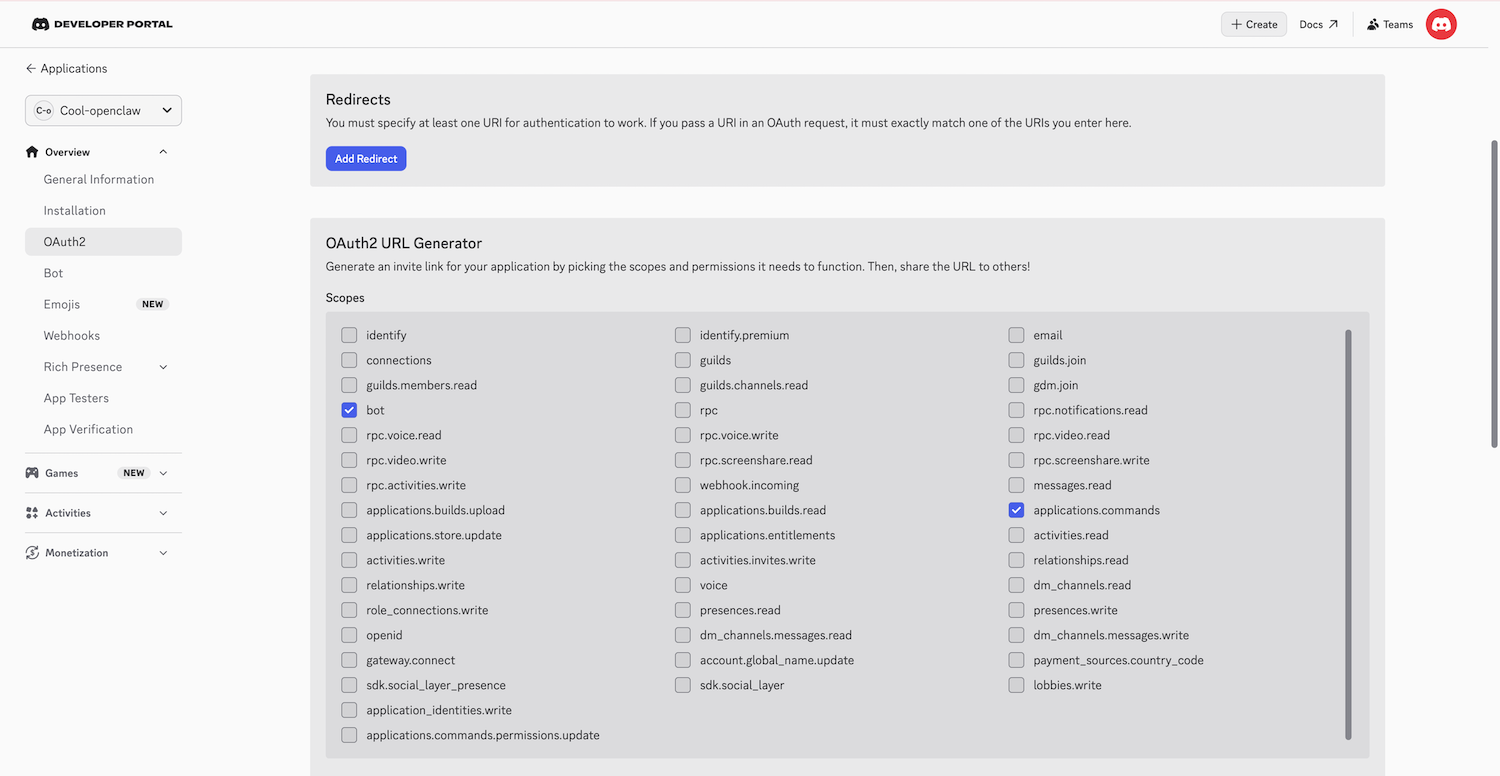Open the Cool-openclaw application selector
The height and width of the screenshot is (776, 1500).
click(103, 110)
